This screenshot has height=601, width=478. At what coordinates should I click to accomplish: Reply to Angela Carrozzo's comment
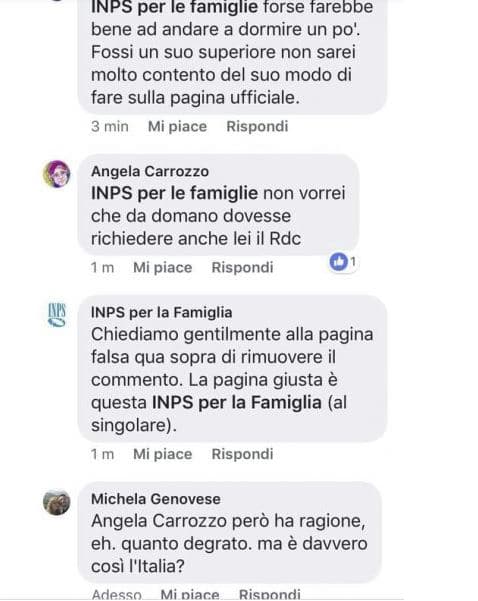tap(242, 268)
